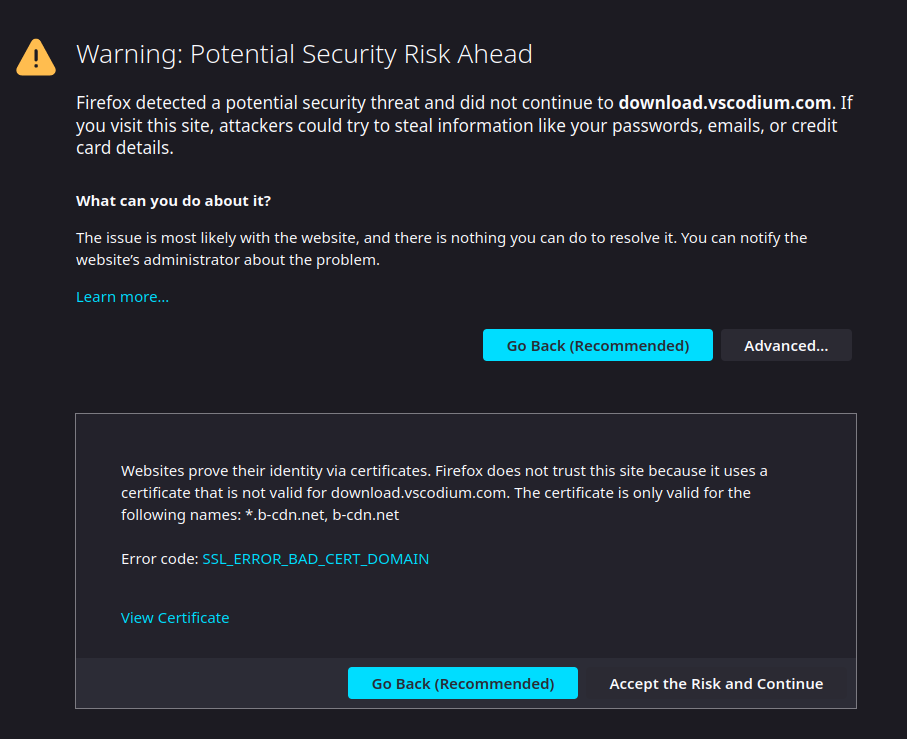Click the Advanced... button

(786, 345)
